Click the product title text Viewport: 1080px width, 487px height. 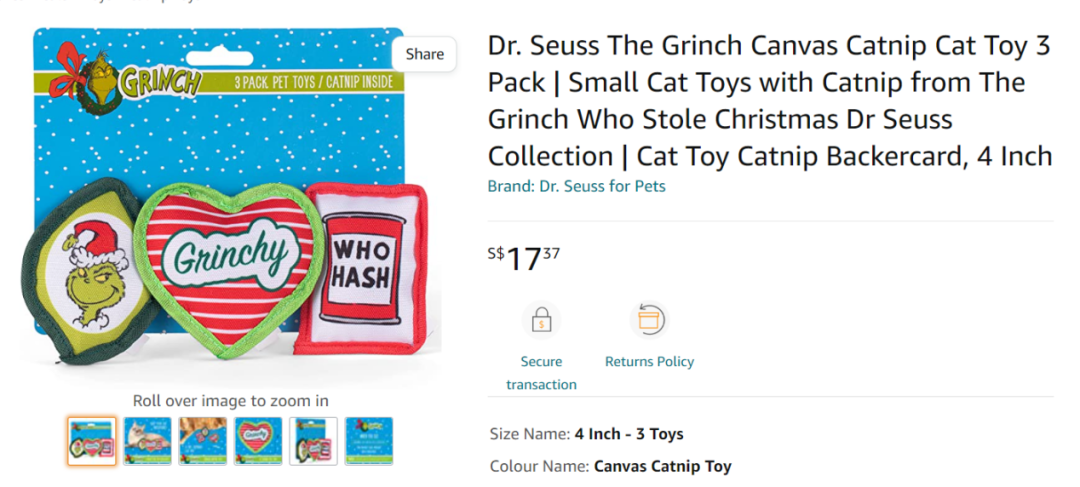click(770, 101)
